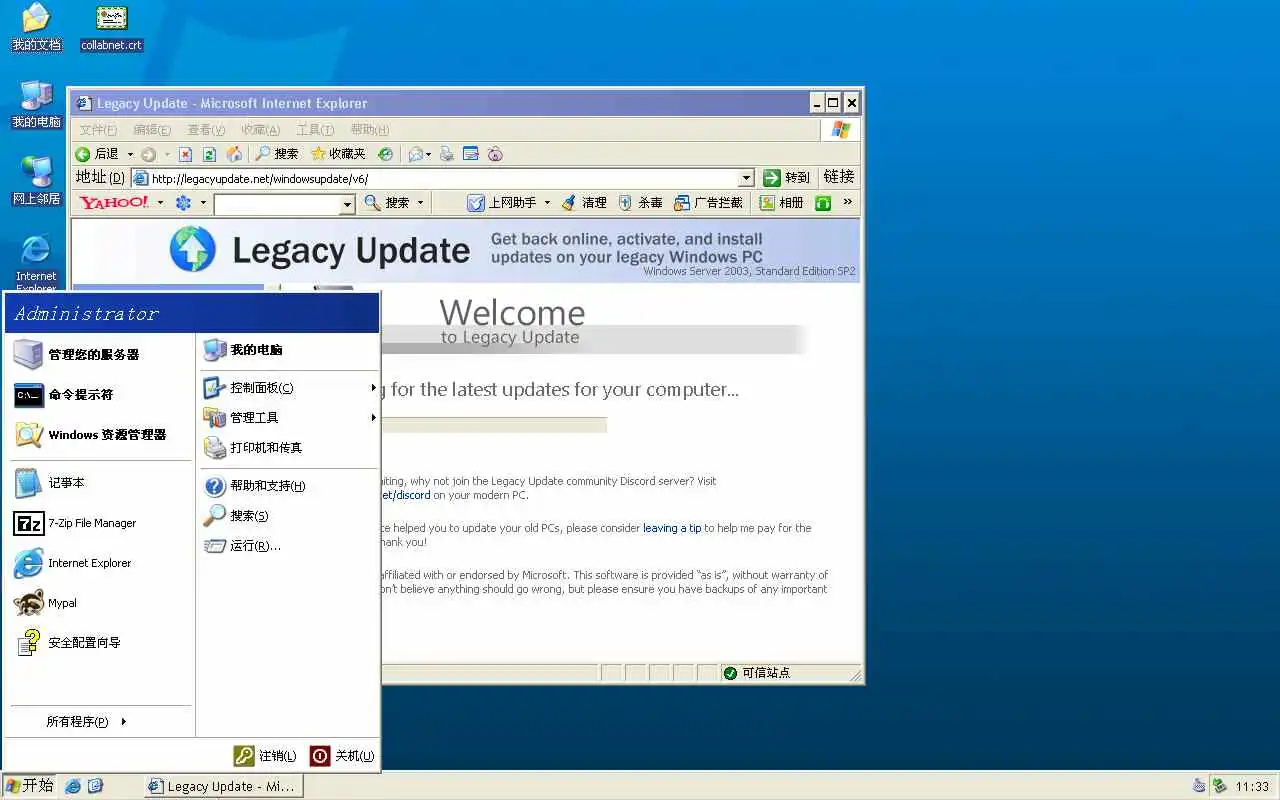The height and width of the screenshot is (800, 1280).
Task: Click the Edit page icon in IE toolbar
Action: [471, 154]
